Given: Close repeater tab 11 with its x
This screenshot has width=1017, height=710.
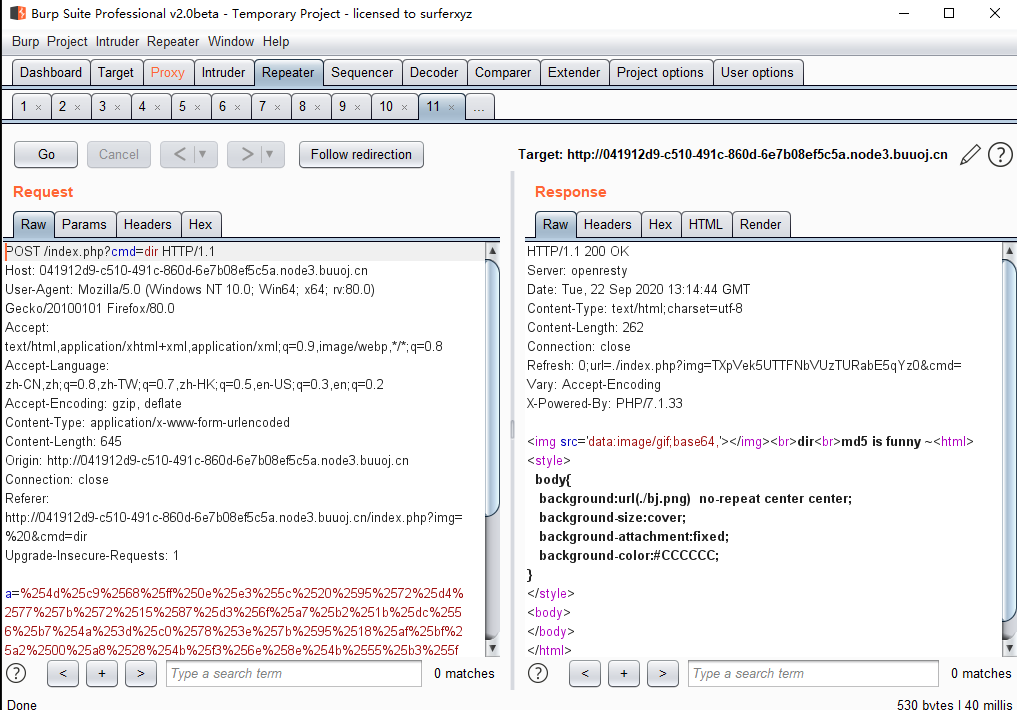Looking at the screenshot, I should pyautogui.click(x=451, y=107).
